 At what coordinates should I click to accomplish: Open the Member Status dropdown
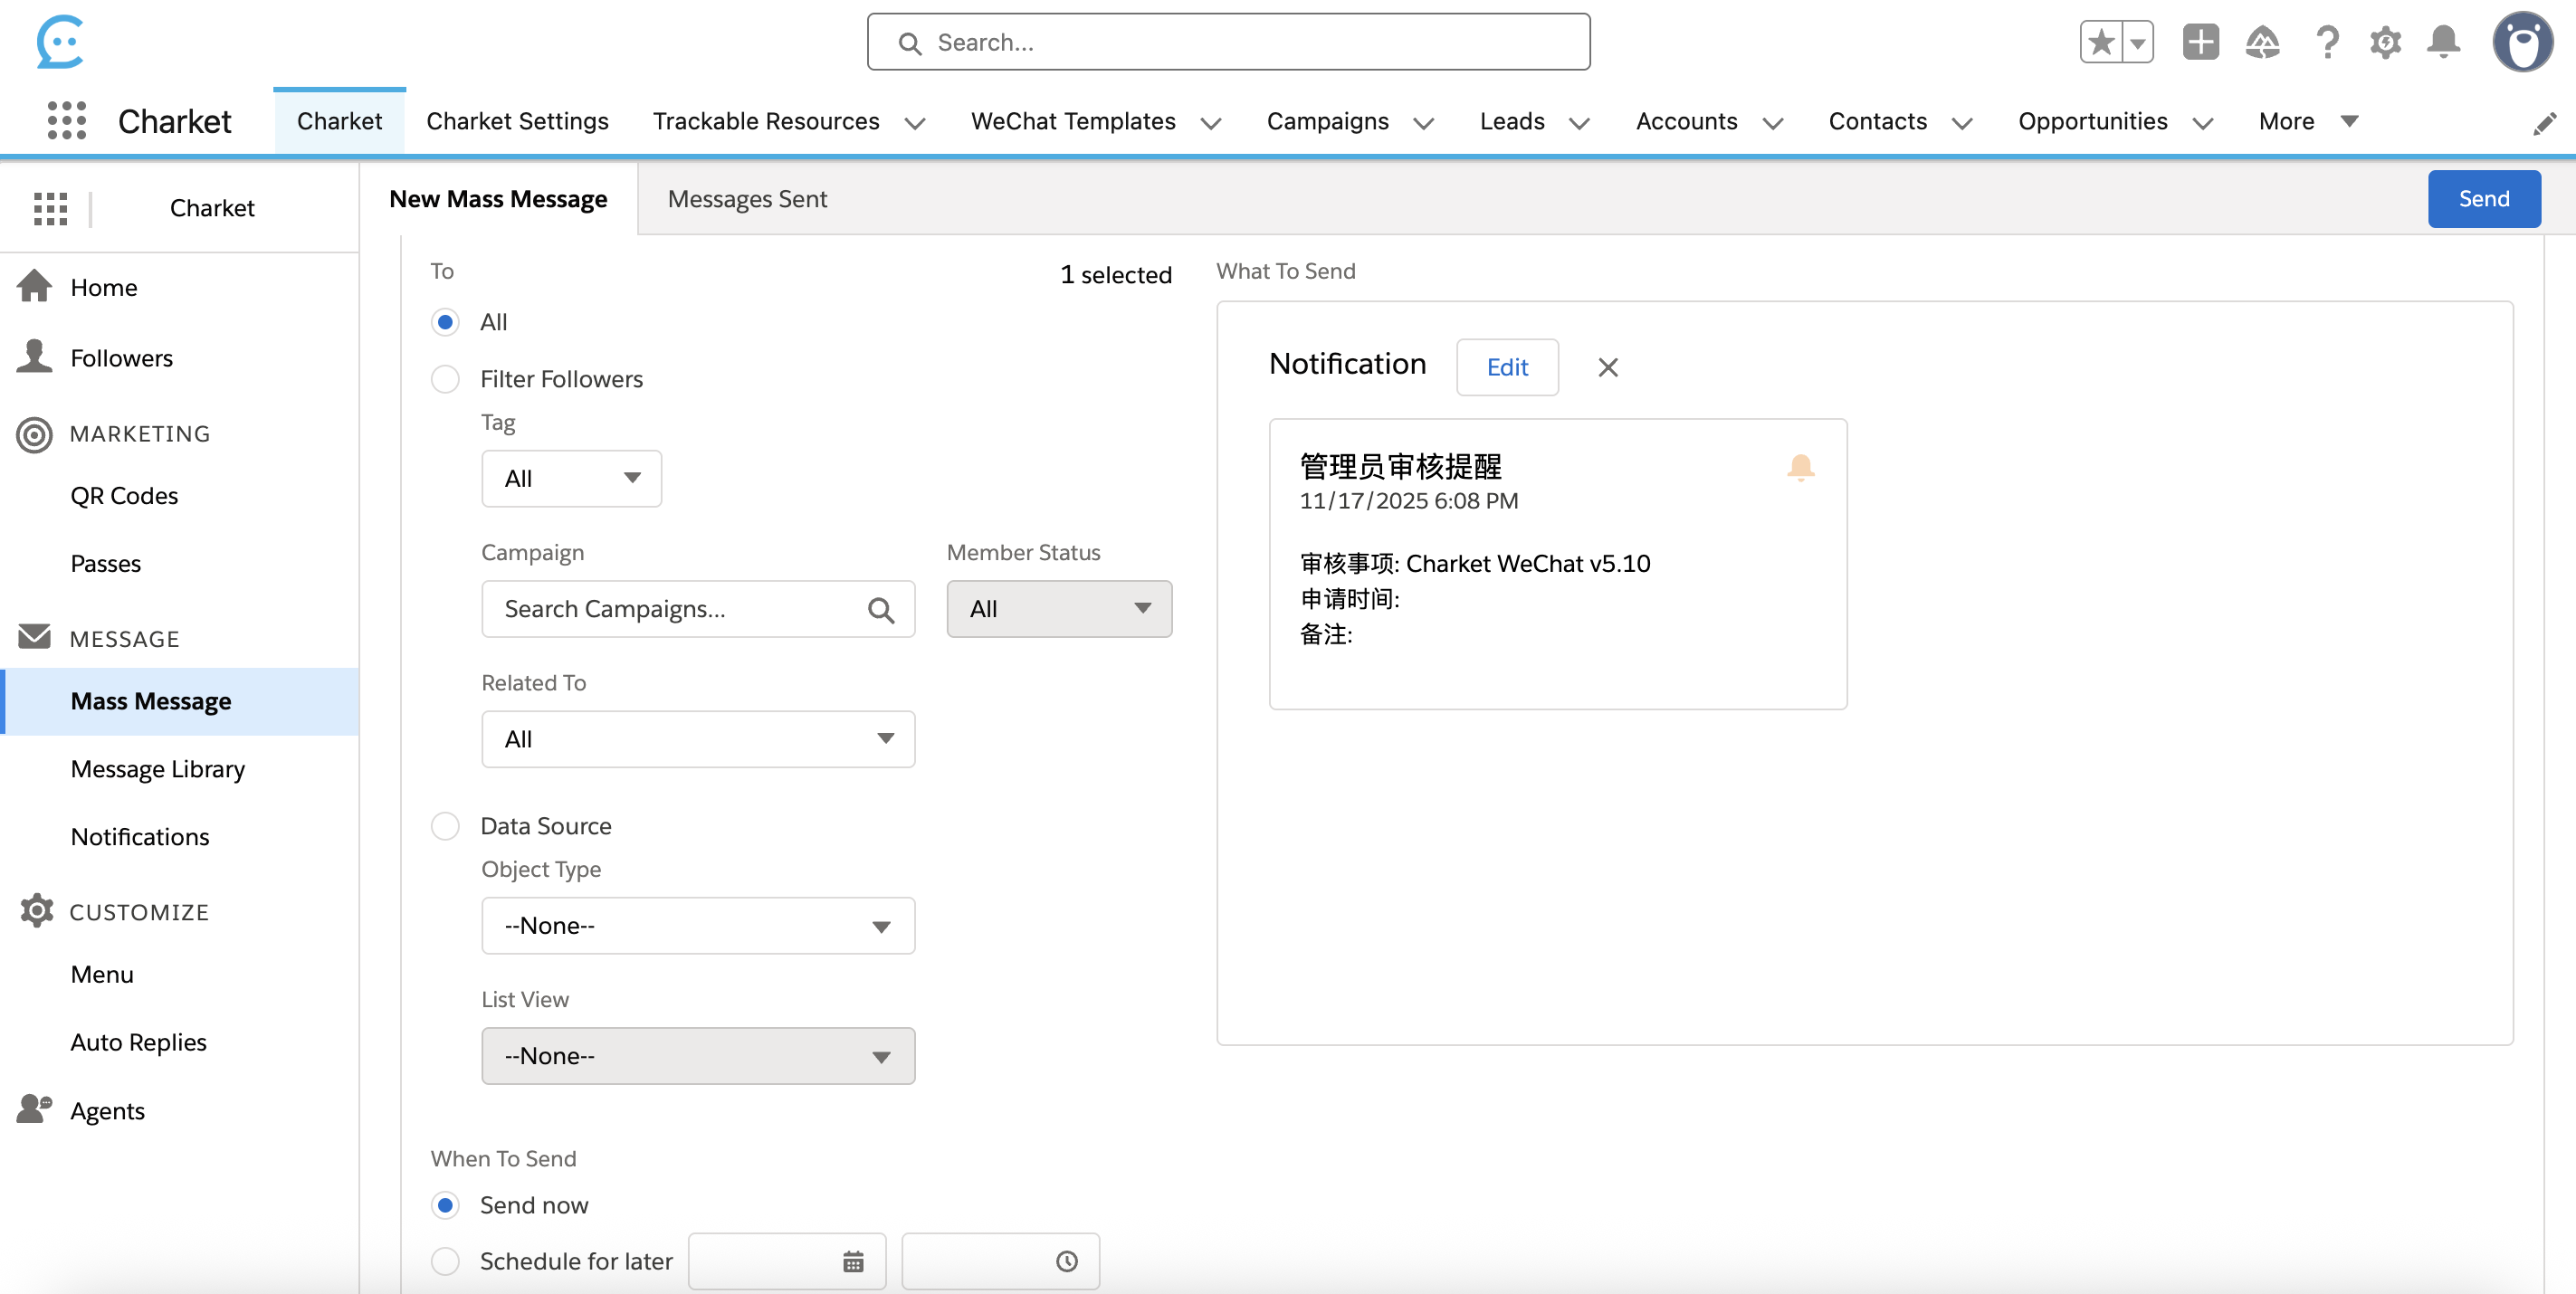1058,609
